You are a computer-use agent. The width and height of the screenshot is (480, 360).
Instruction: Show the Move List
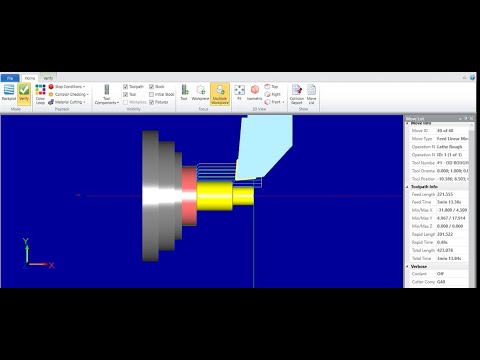[311, 94]
